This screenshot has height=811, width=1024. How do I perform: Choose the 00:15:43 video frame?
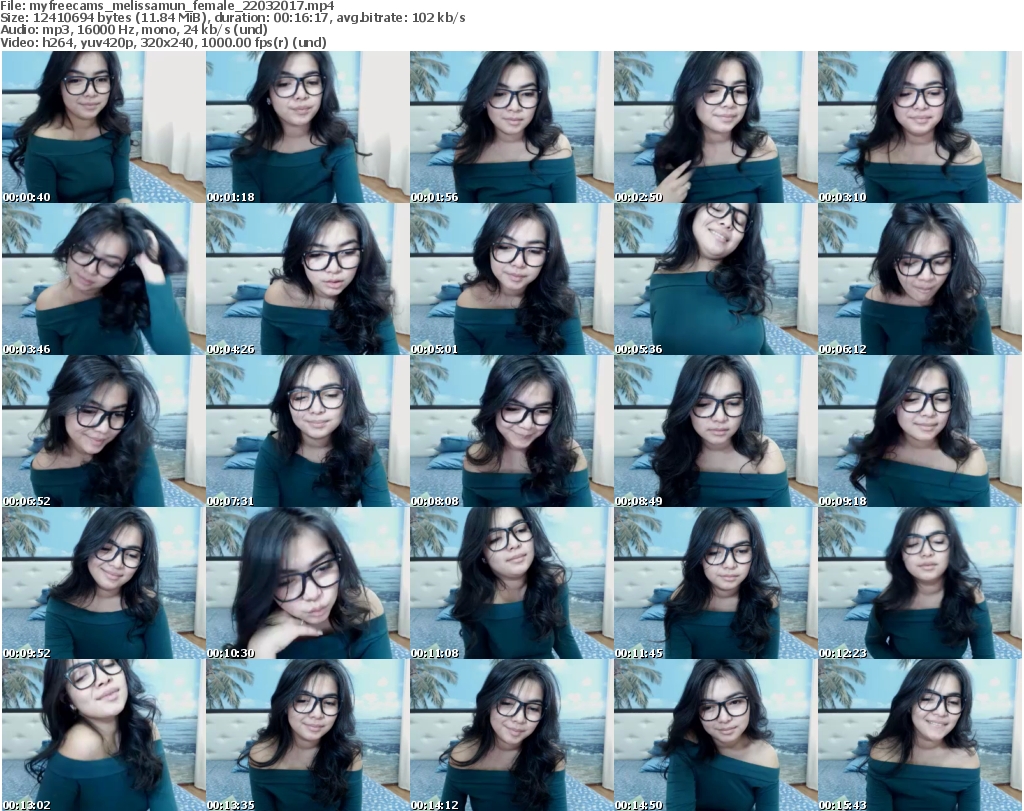[x=920, y=735]
